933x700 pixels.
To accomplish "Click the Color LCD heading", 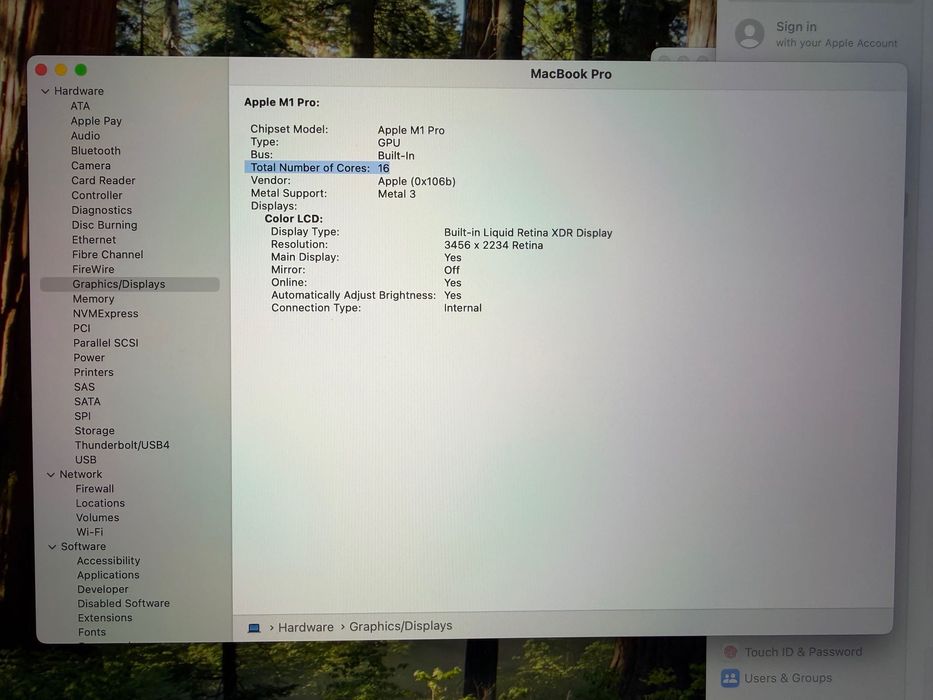I will coord(294,219).
